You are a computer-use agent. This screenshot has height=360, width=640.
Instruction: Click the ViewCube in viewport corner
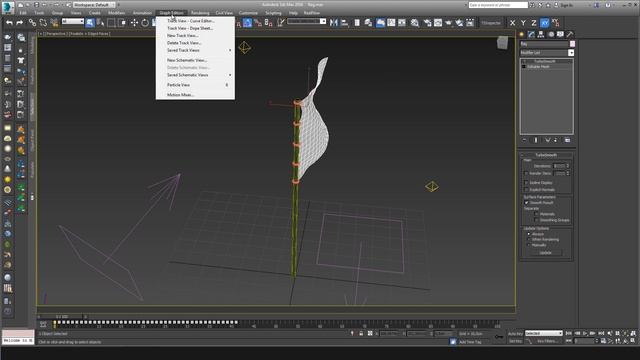click(502, 42)
